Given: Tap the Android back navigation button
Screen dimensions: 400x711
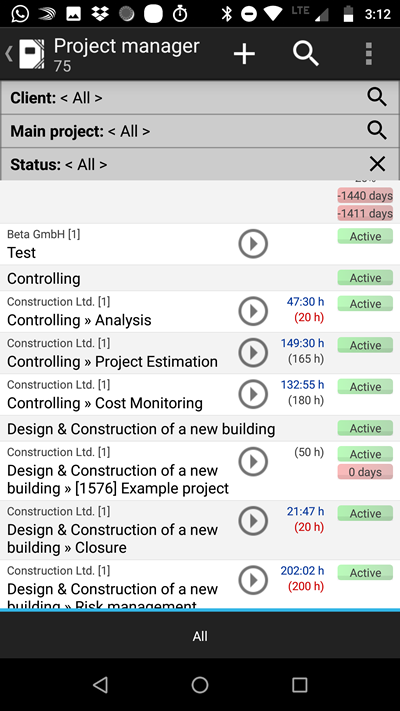Looking at the screenshot, I should [x=100, y=685].
